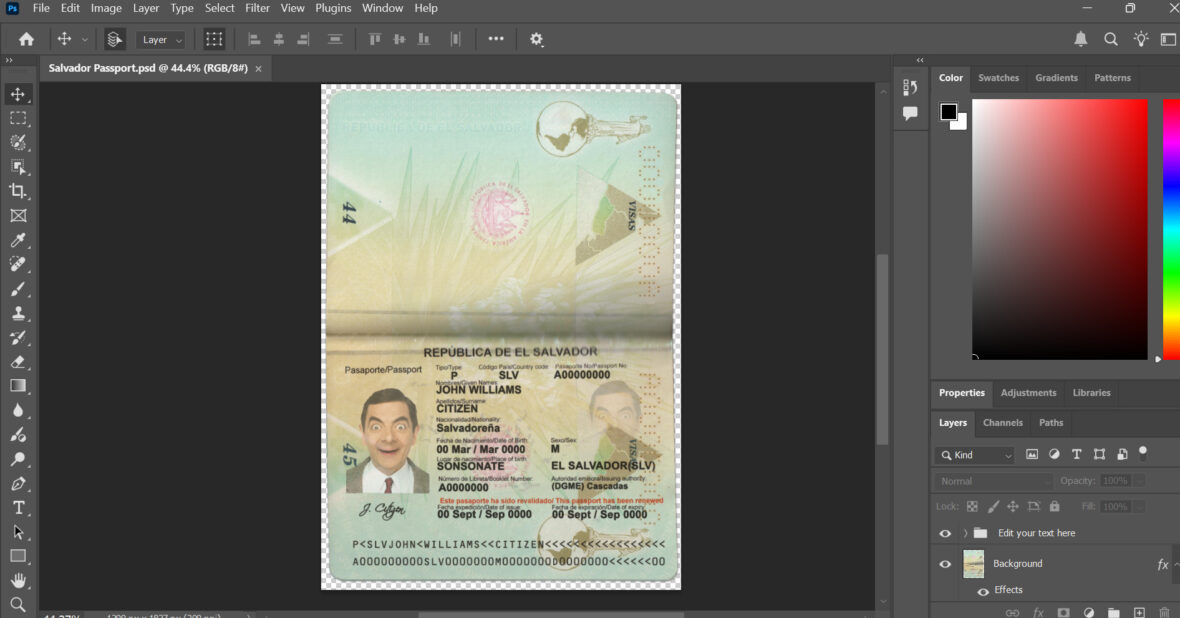This screenshot has height=618, width=1180.
Task: Select the Zoom tool
Action: click(18, 604)
